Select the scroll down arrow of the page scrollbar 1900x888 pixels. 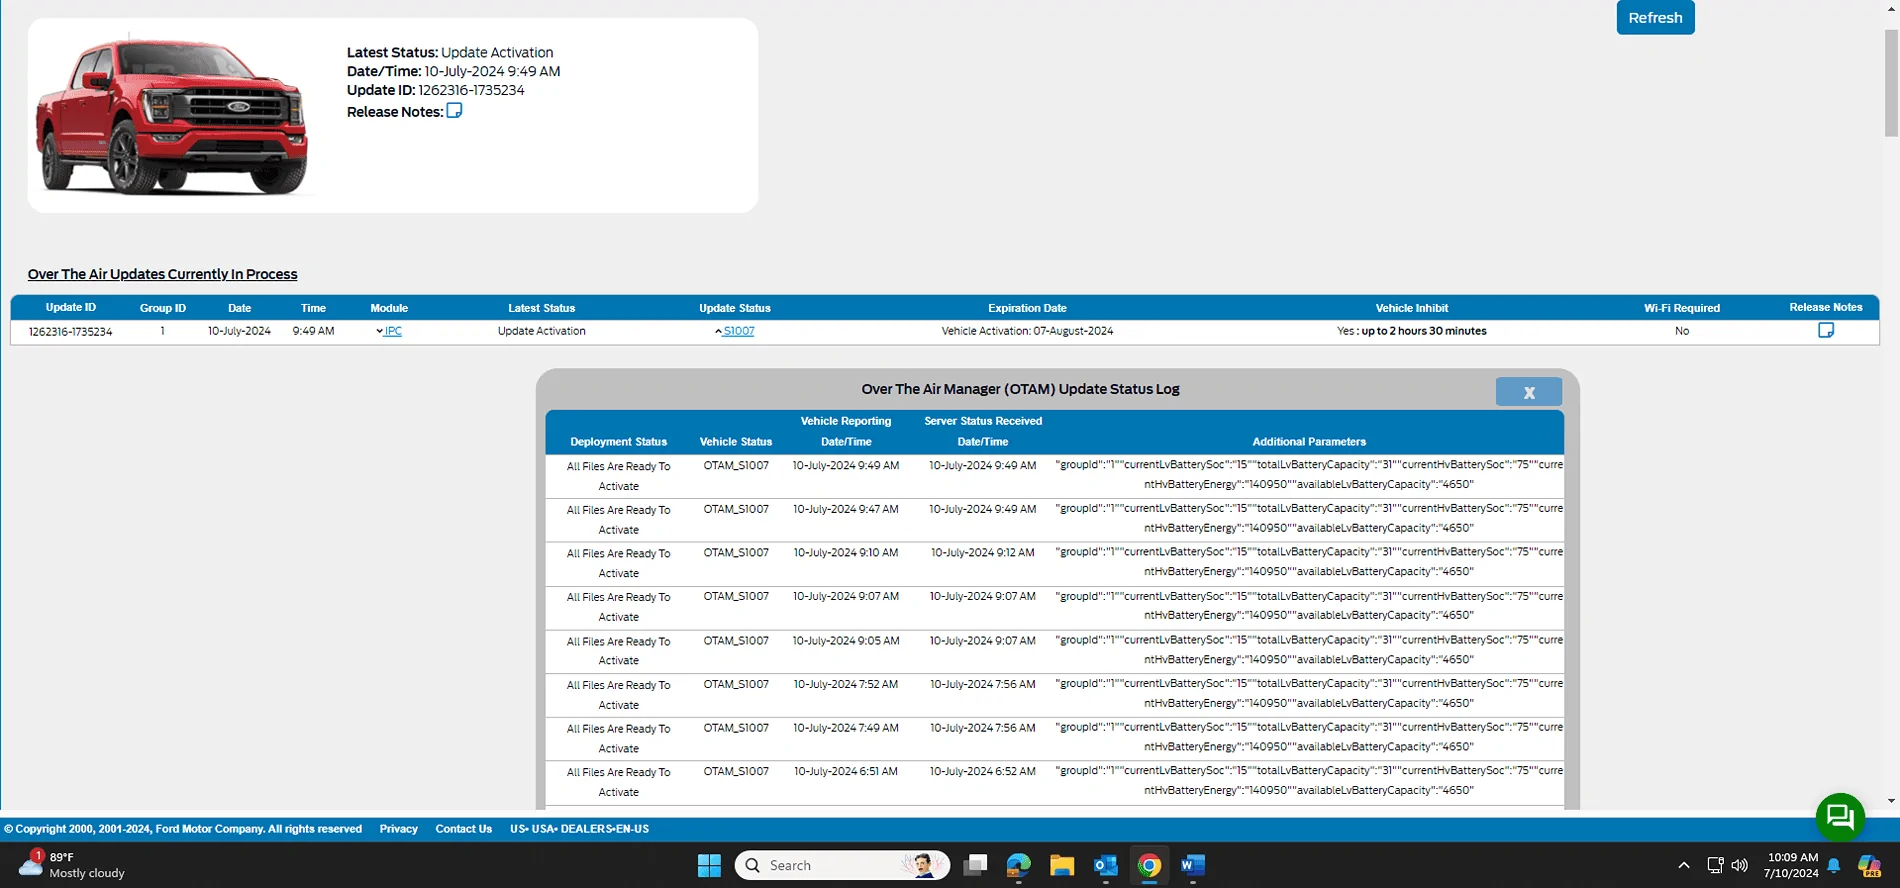1891,801
